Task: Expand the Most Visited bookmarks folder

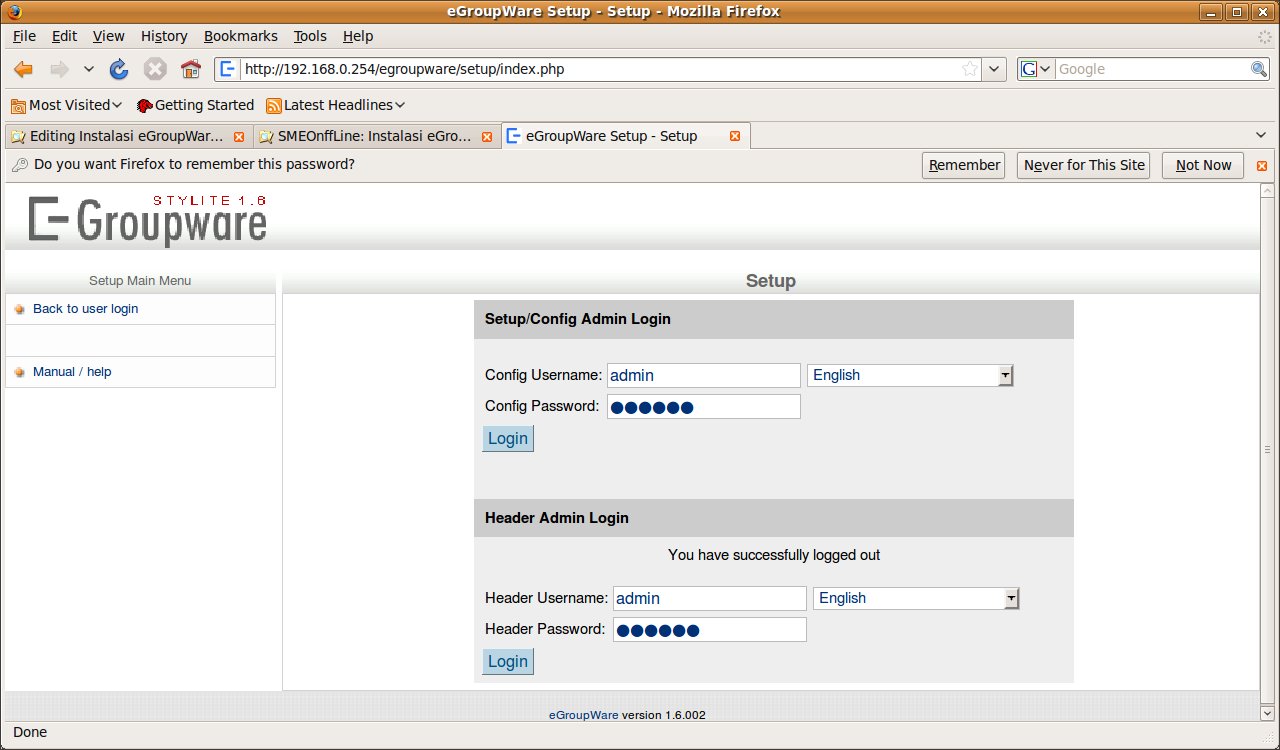Action: tap(66, 105)
